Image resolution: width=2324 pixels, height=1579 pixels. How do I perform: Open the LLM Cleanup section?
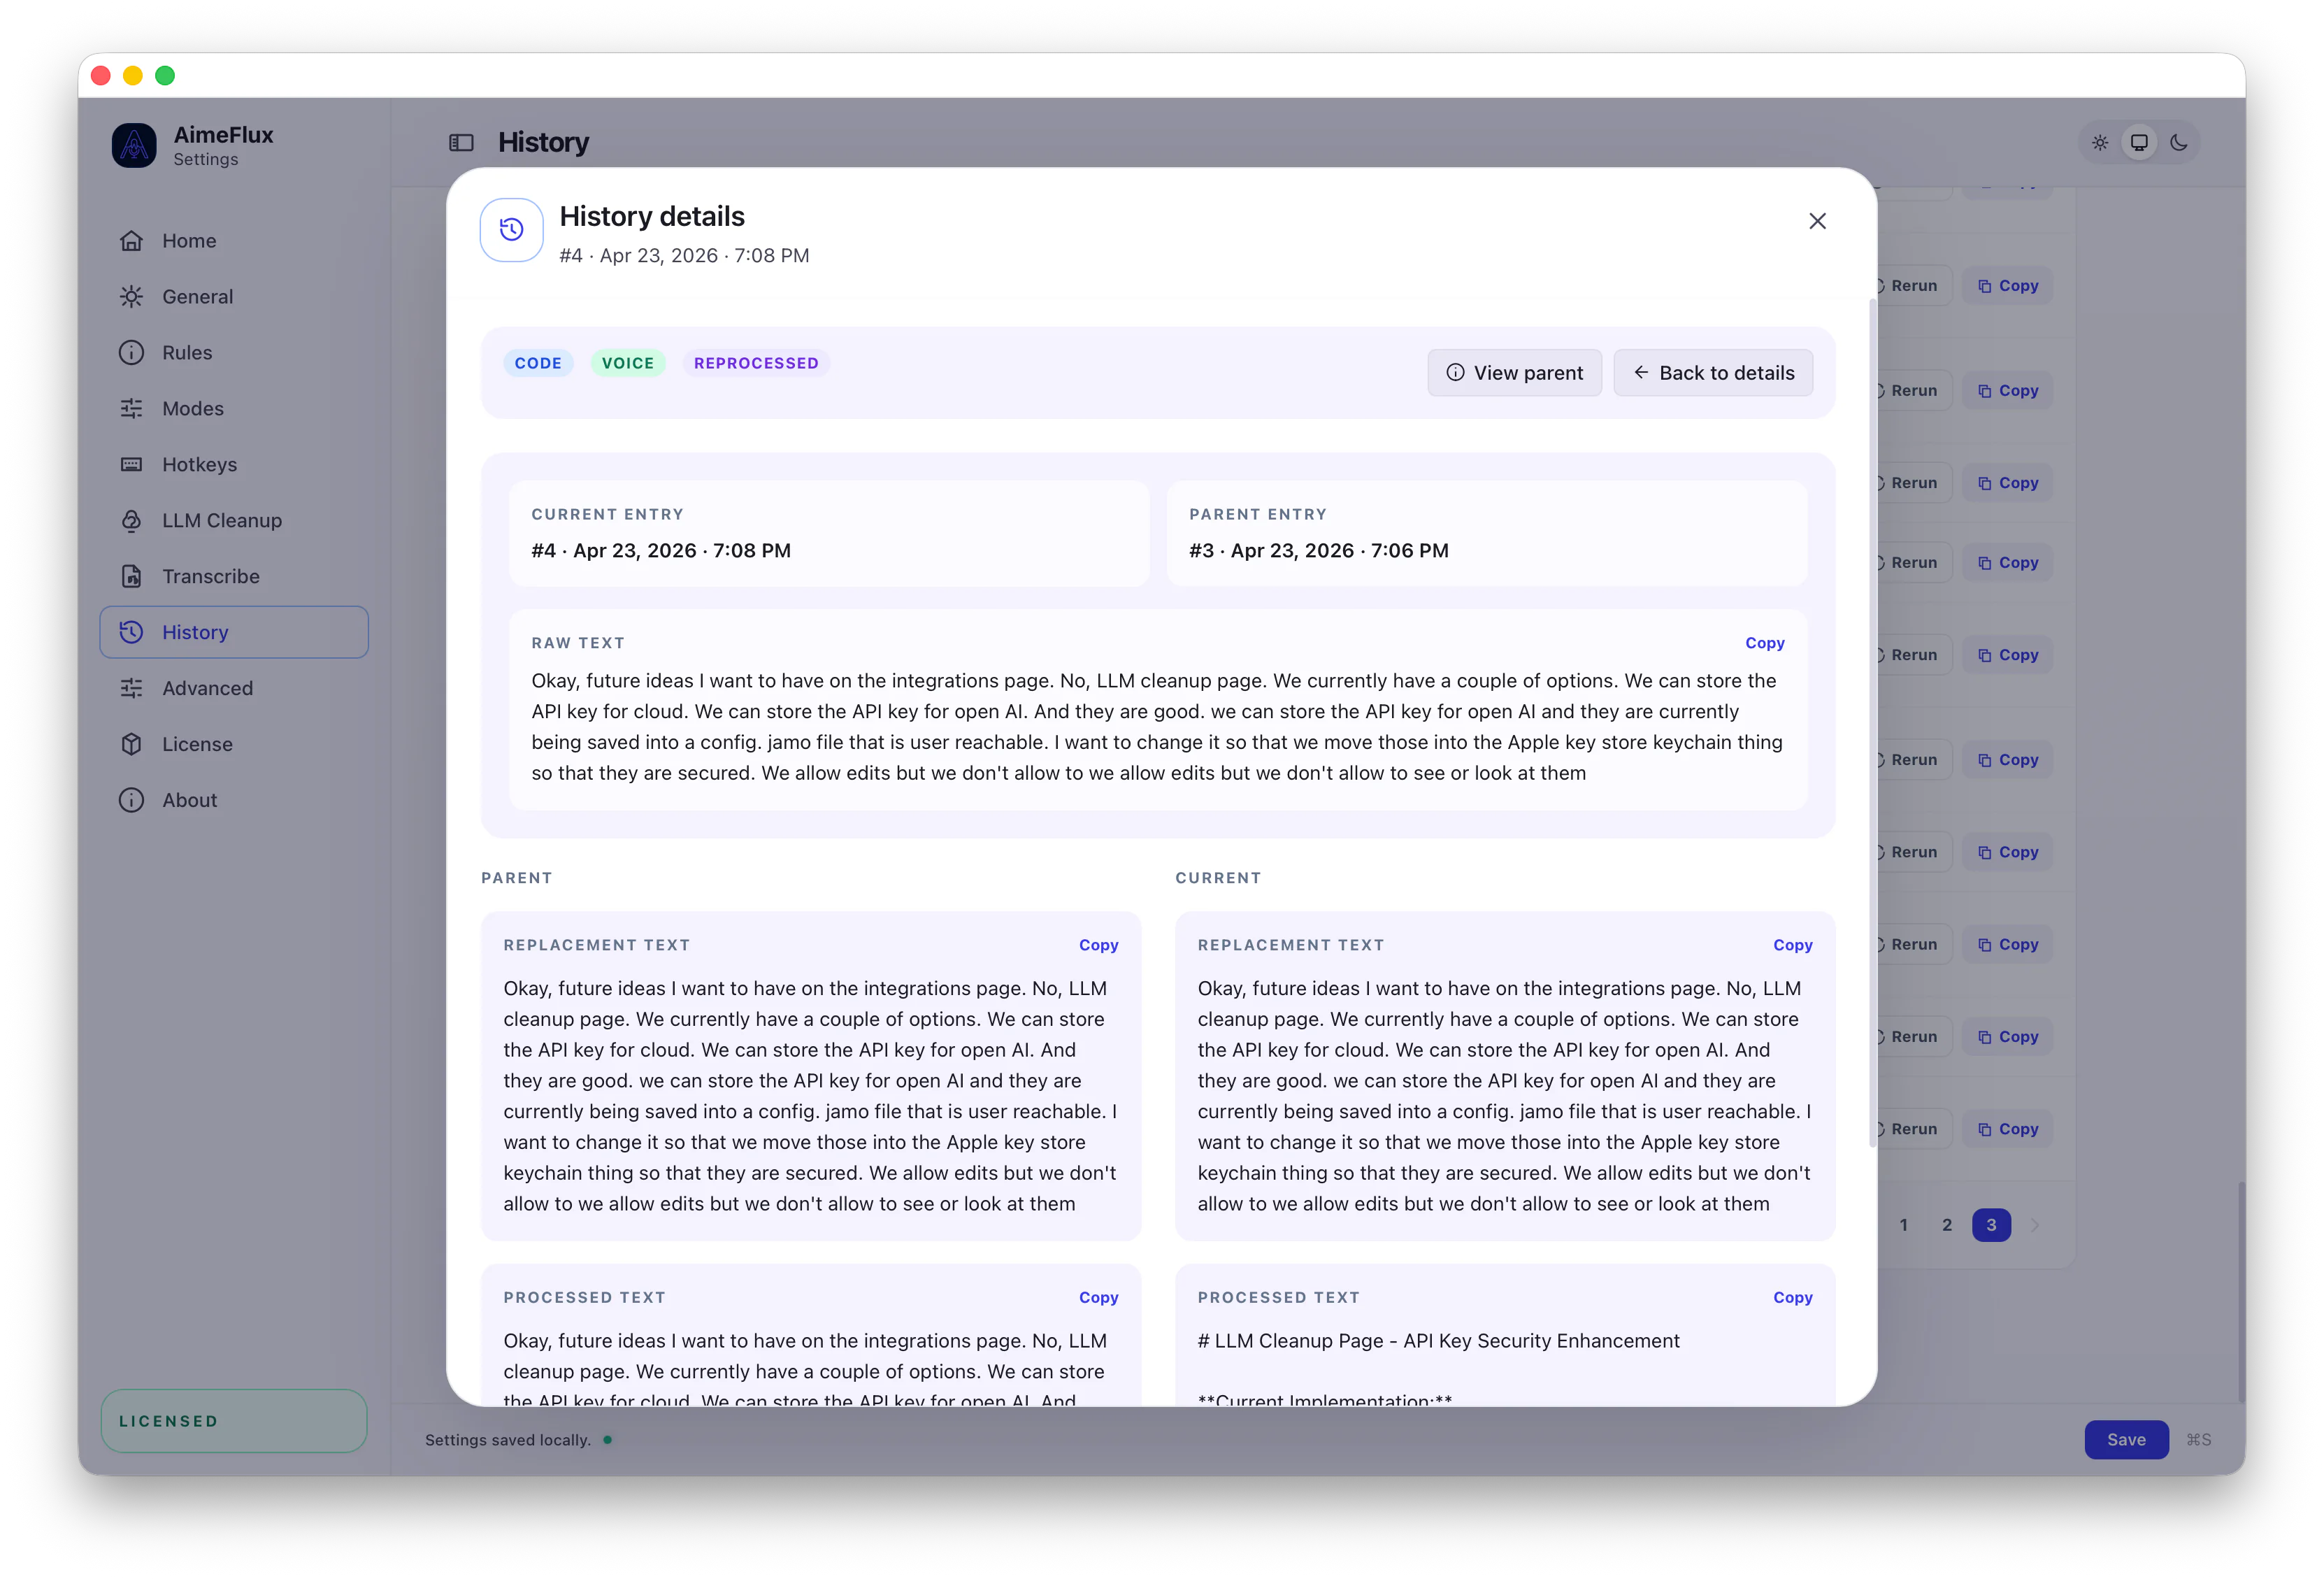[x=234, y=521]
